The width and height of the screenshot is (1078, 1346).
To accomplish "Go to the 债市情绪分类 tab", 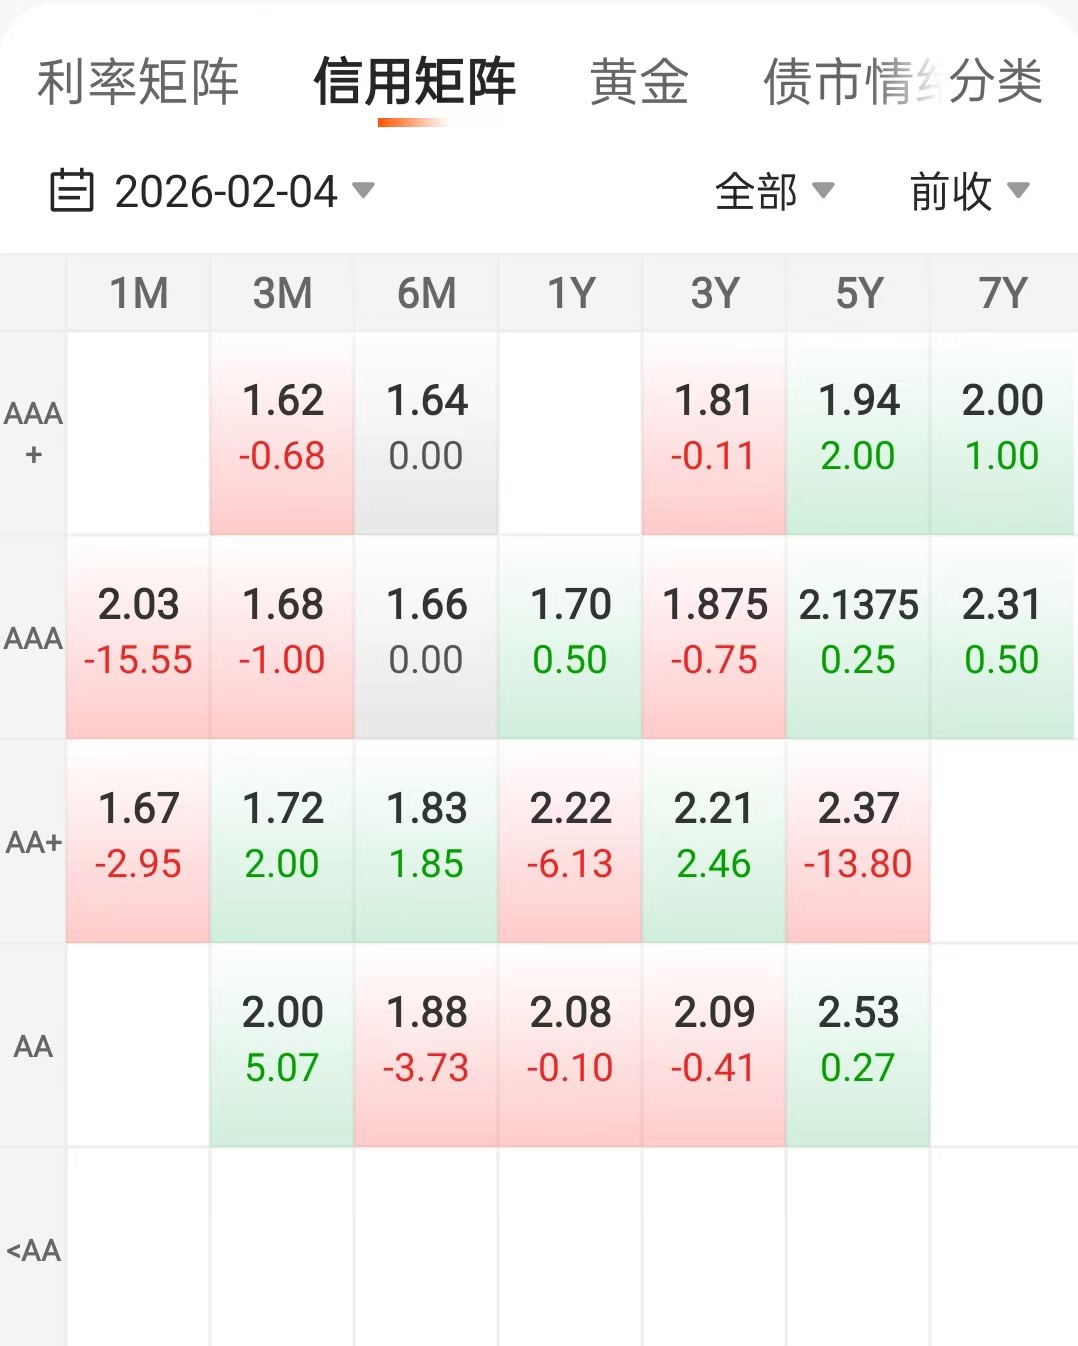I will (902, 82).
